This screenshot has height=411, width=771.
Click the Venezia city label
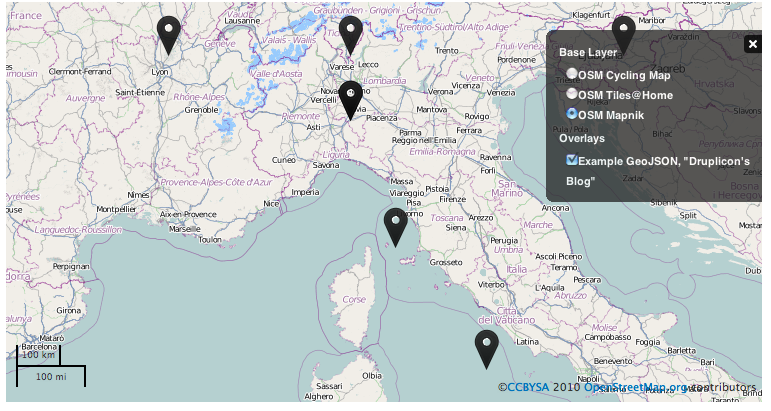501,92
